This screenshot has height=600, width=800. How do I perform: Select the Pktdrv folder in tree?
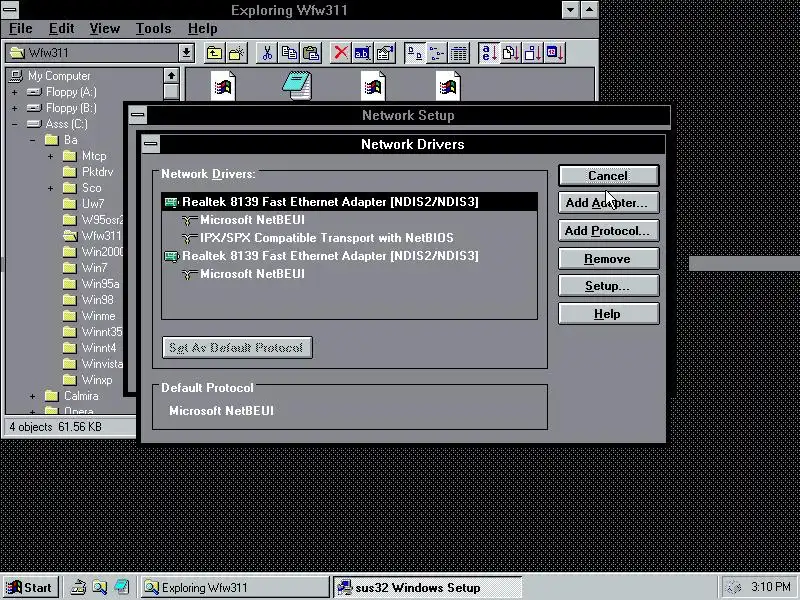[x=97, y=172]
